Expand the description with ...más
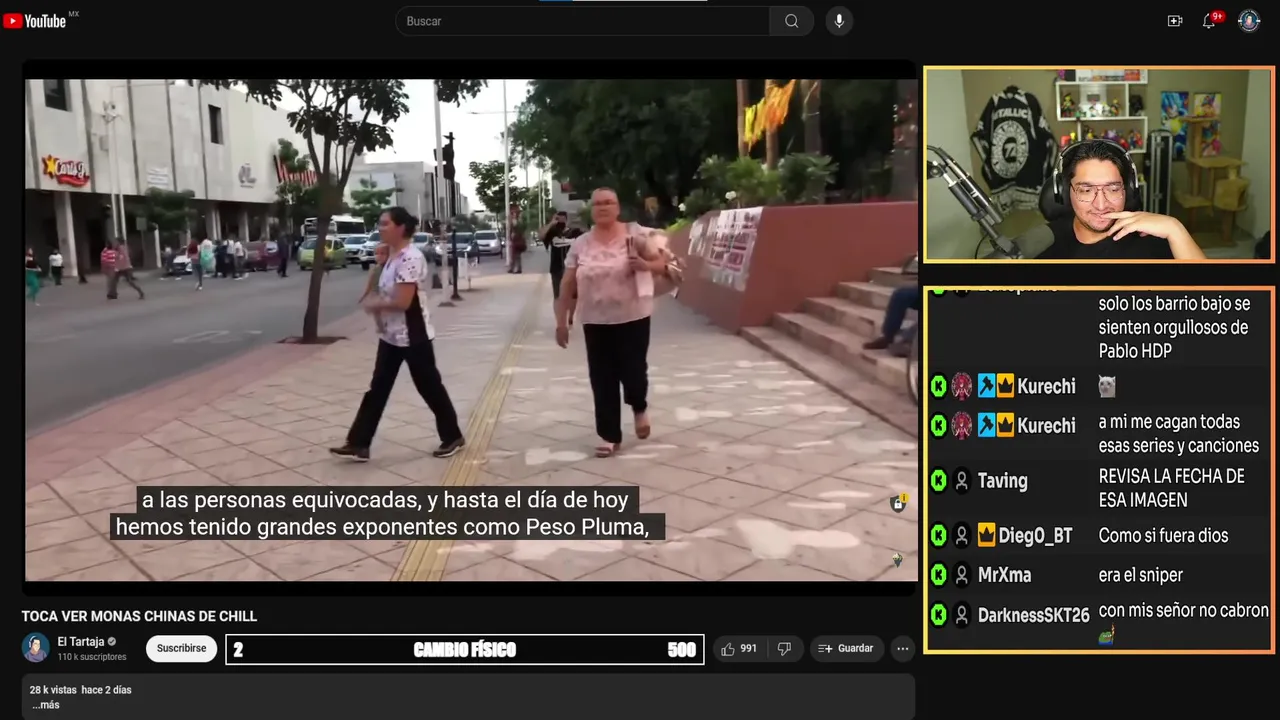Screen dimensions: 1280x720 coord(45,705)
